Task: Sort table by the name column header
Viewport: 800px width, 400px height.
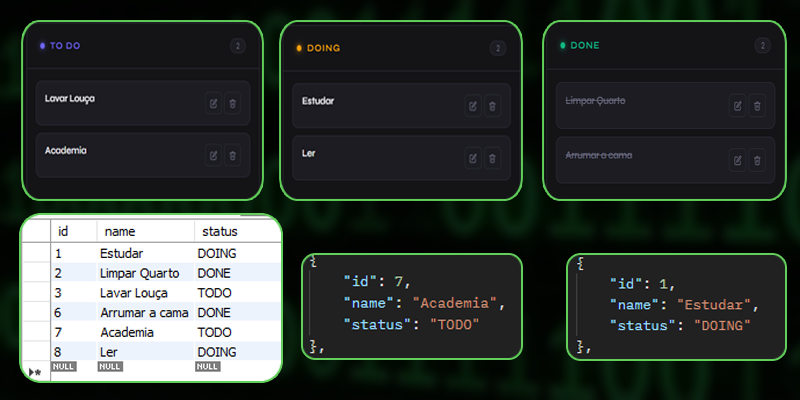Action: pyautogui.click(x=145, y=231)
